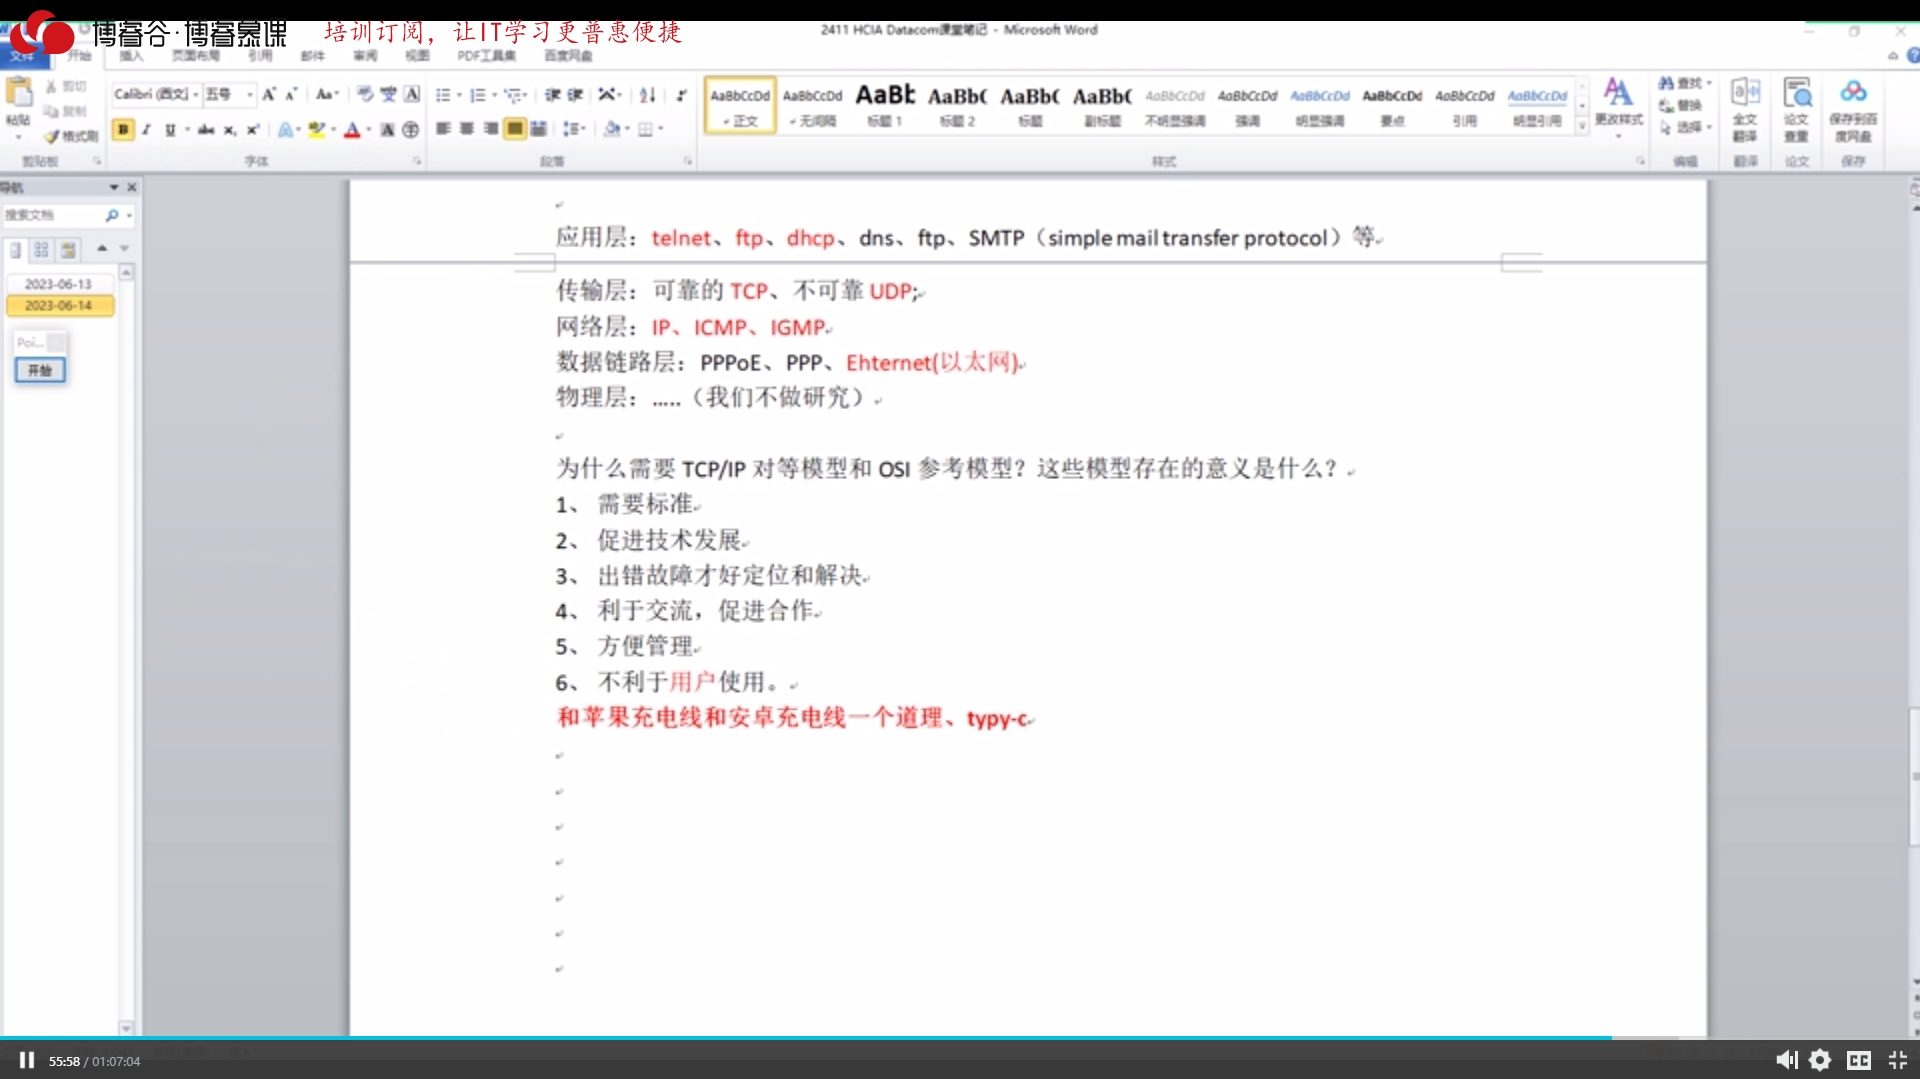Click the Find button in editing group
Screen dimensions: 1920x1079
1684,83
